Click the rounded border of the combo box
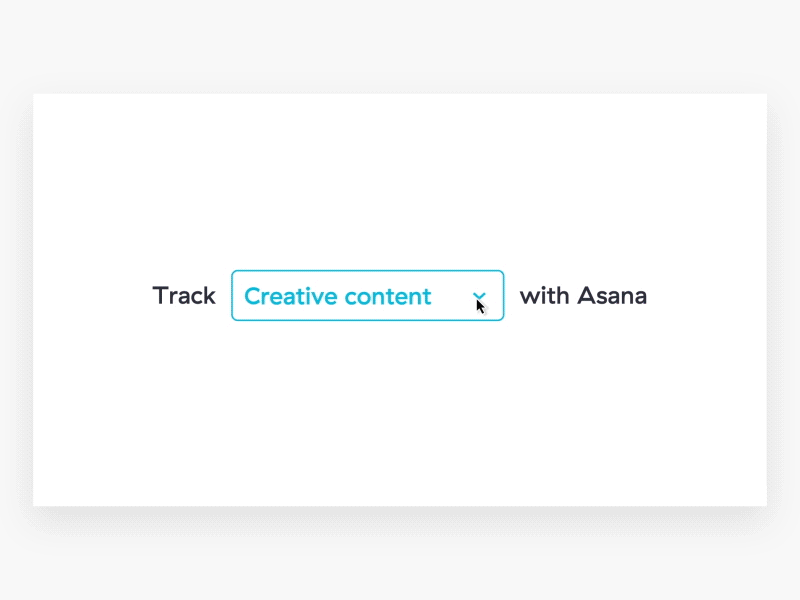The width and height of the screenshot is (800, 600). [x=367, y=270]
